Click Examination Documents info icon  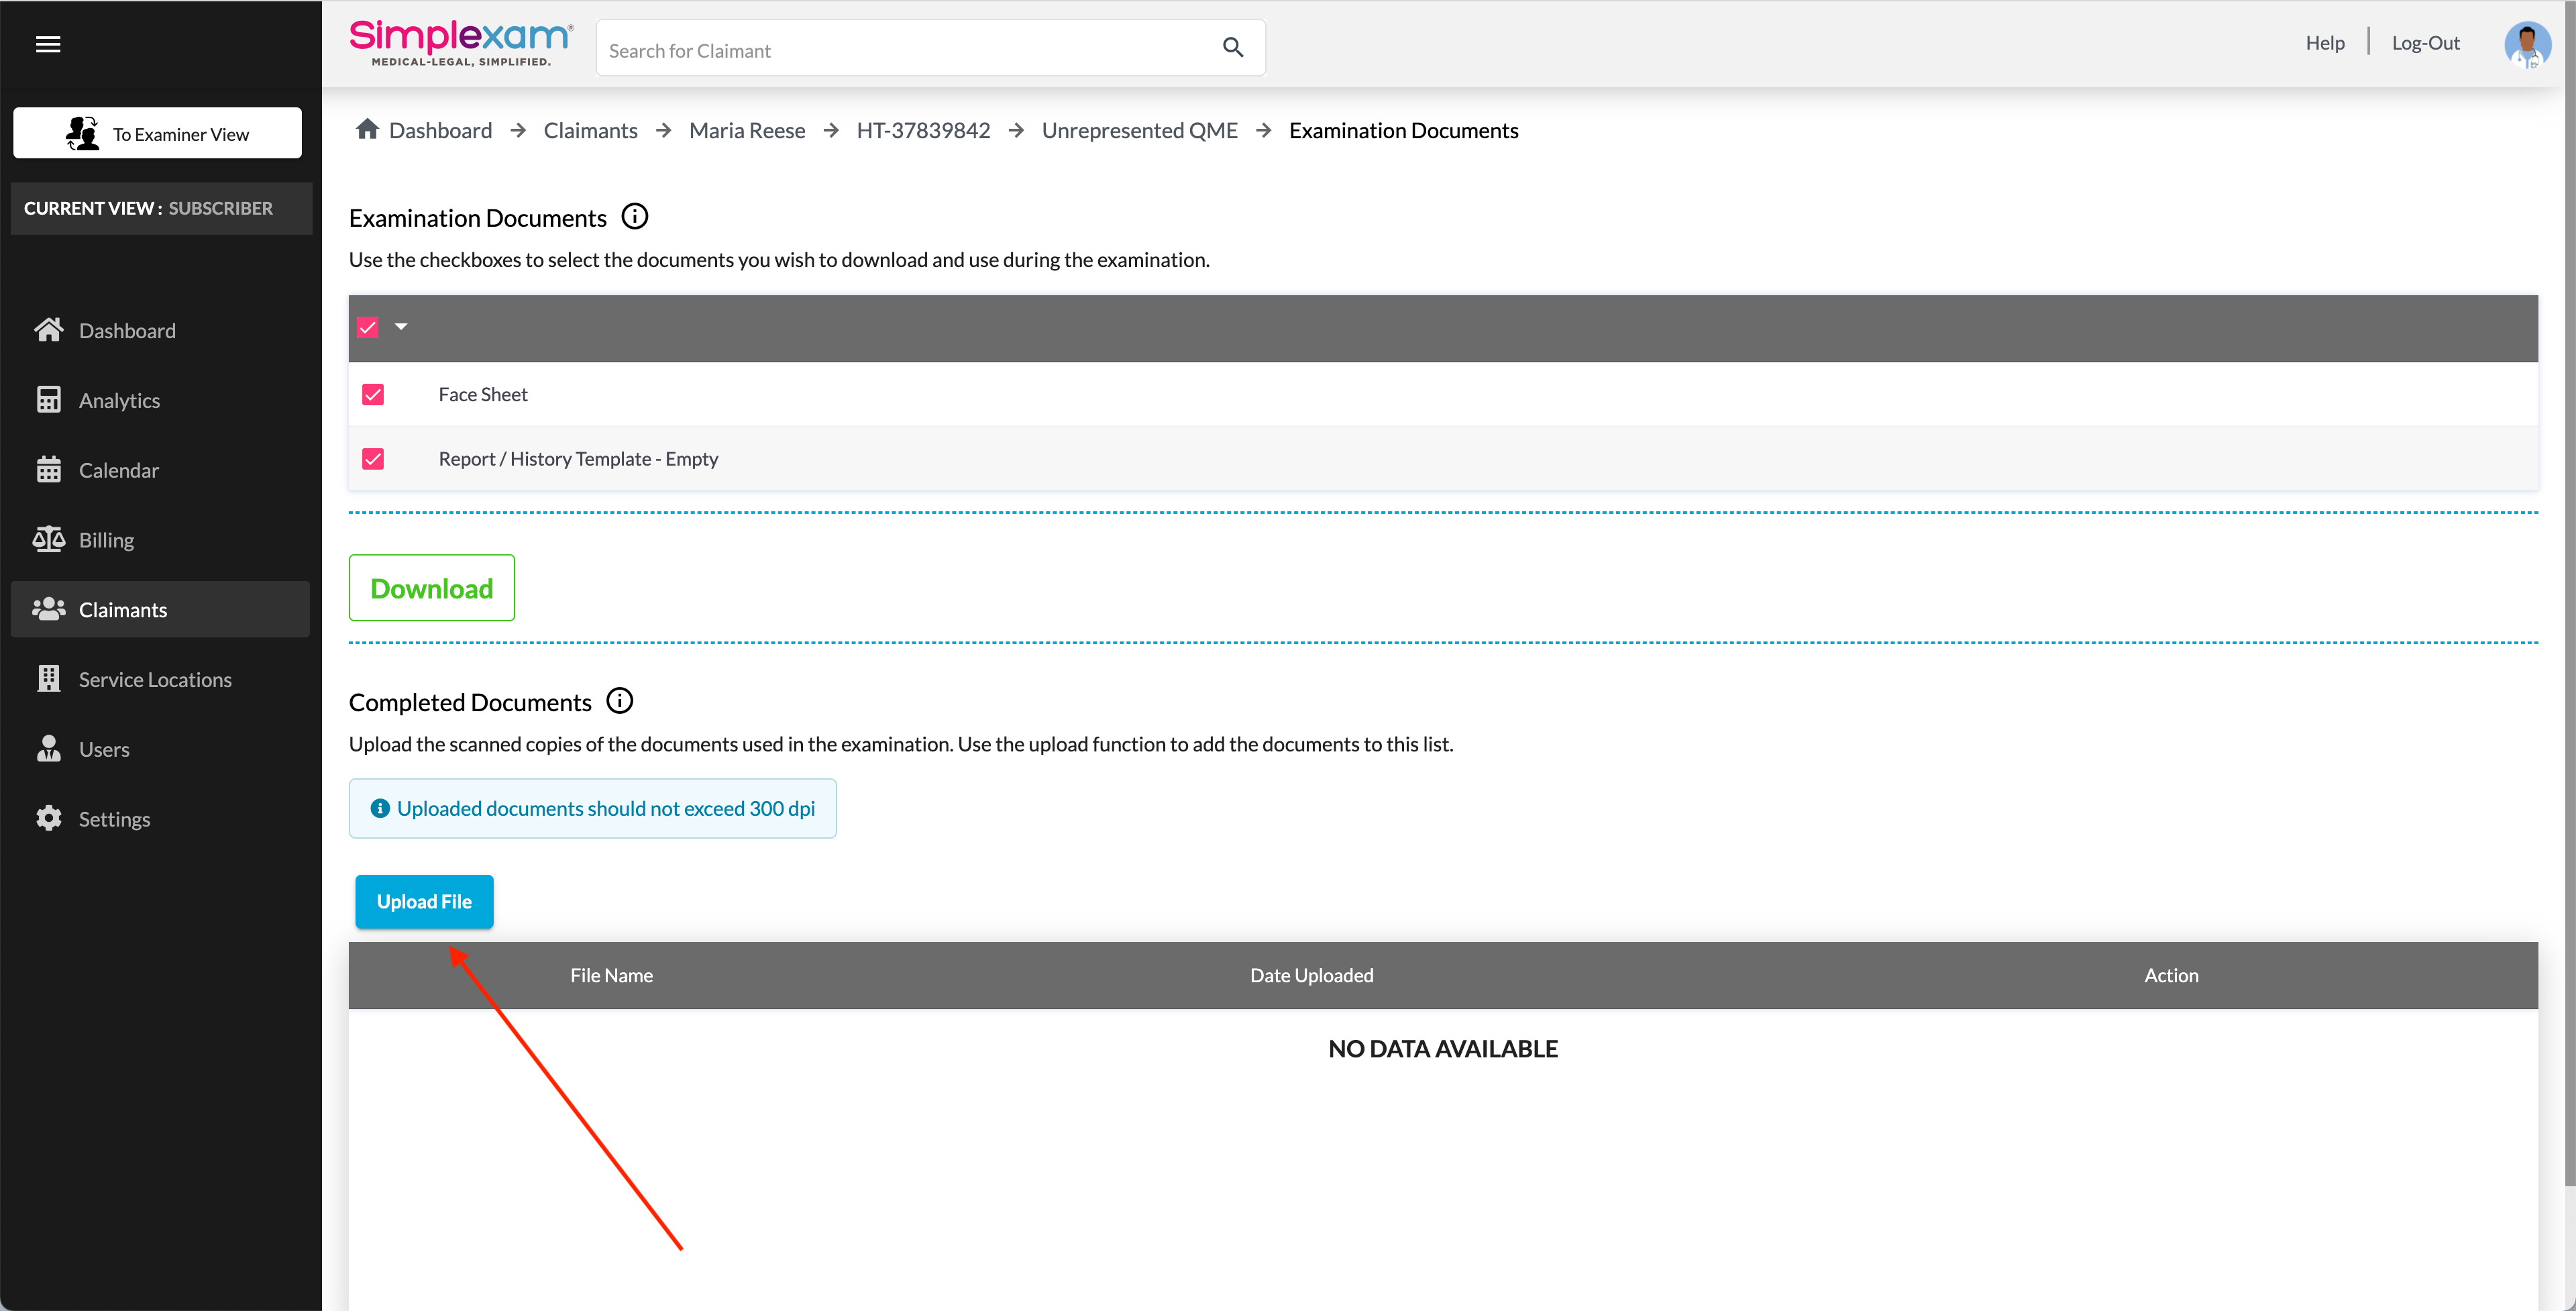click(635, 216)
